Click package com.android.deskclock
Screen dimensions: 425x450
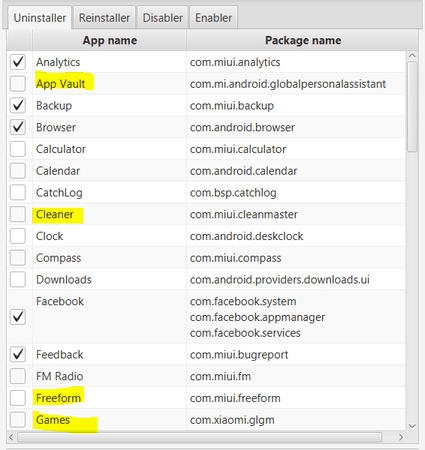(x=247, y=236)
